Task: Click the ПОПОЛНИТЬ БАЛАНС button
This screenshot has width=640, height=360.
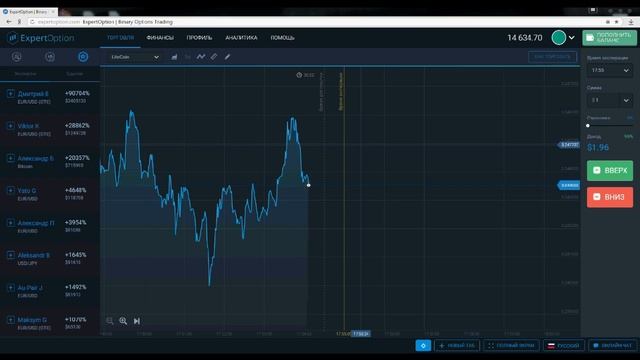Action: click(609, 38)
